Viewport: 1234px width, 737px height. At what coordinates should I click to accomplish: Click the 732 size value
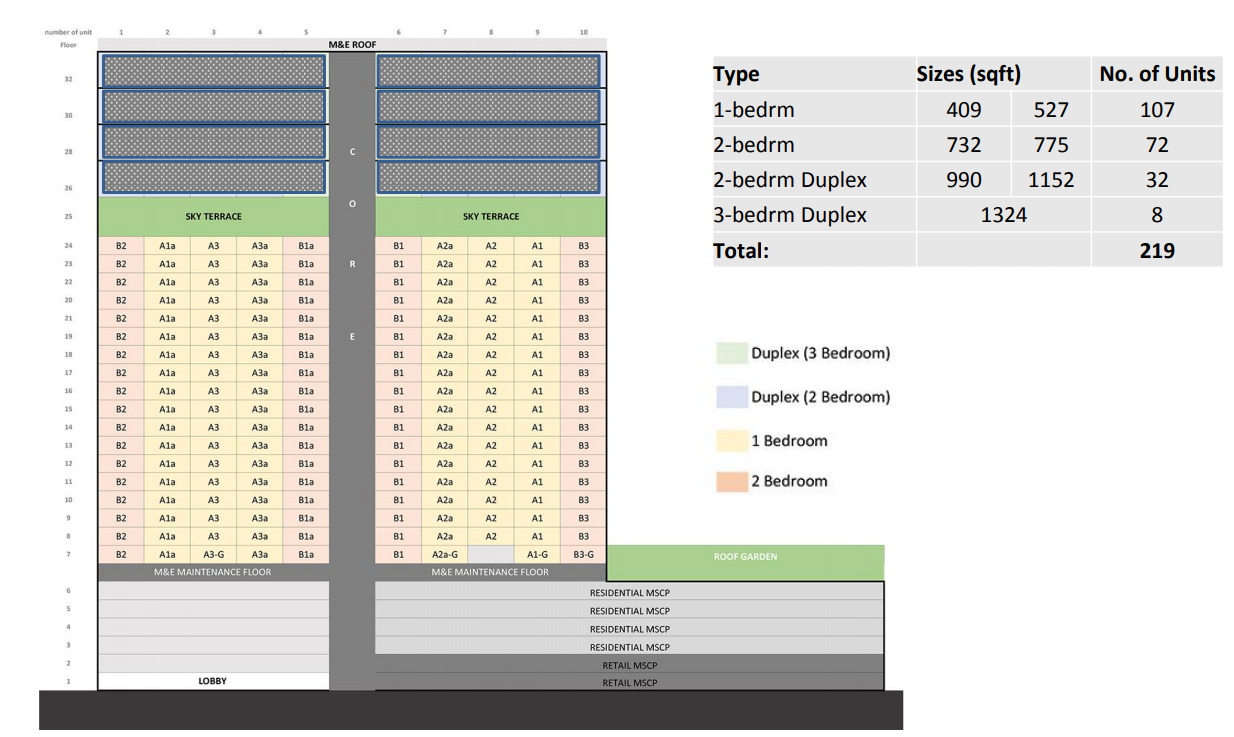[x=964, y=145]
